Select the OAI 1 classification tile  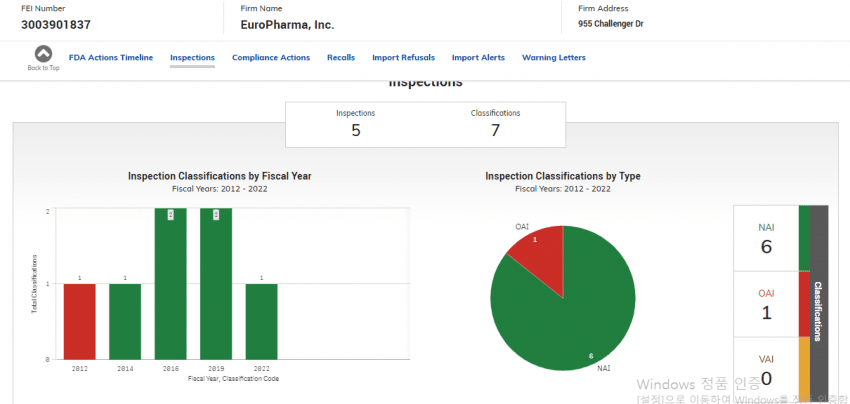tap(766, 304)
